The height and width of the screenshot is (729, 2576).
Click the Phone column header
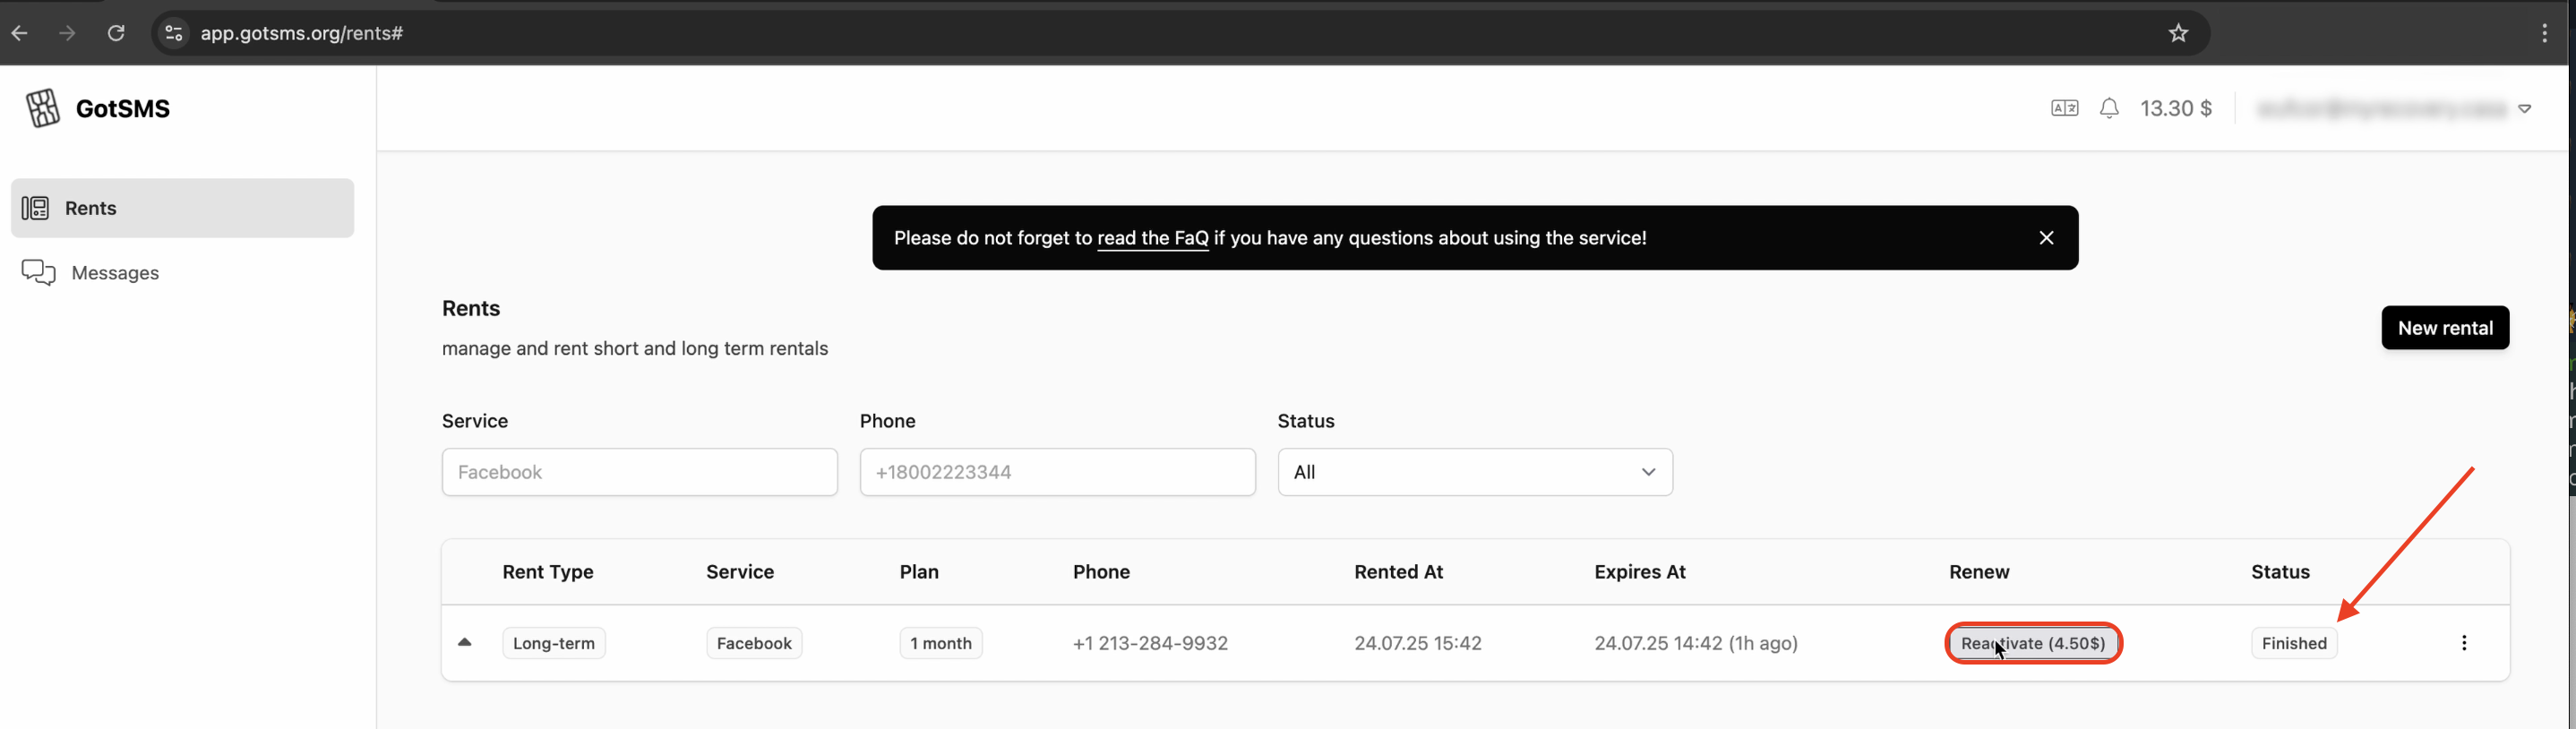click(1101, 572)
